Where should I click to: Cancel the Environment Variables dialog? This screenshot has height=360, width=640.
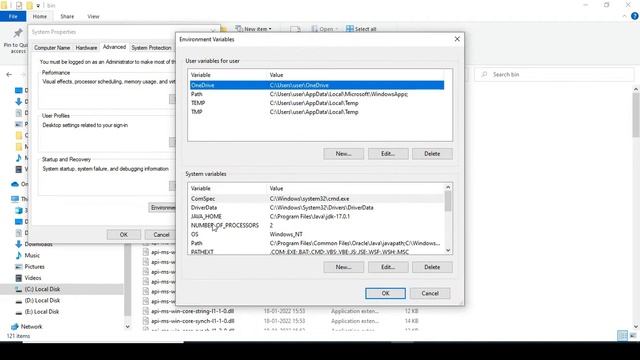430,293
